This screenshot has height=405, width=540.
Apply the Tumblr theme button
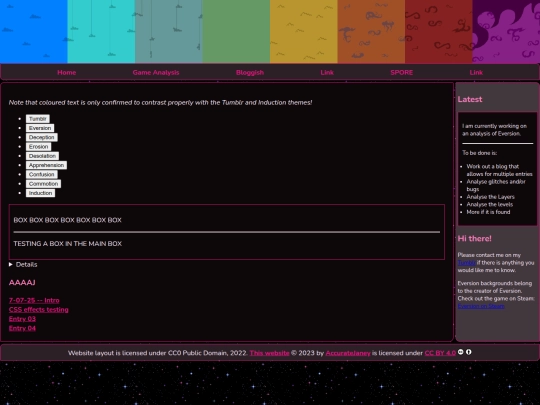click(x=38, y=119)
